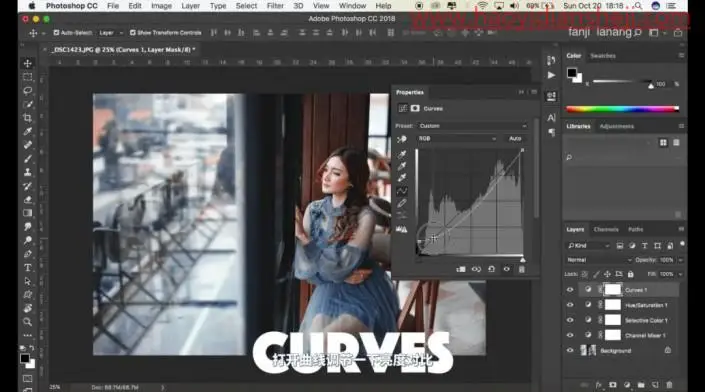The image size is (705, 392).
Task: Switch to the Channels tab
Action: pyautogui.click(x=606, y=229)
